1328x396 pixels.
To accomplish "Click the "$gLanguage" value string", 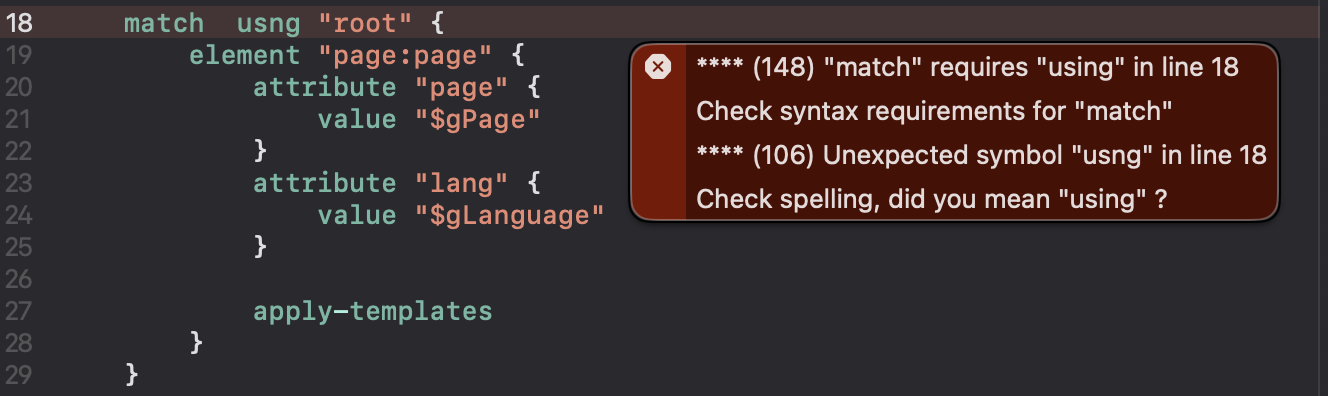I will pos(509,215).
